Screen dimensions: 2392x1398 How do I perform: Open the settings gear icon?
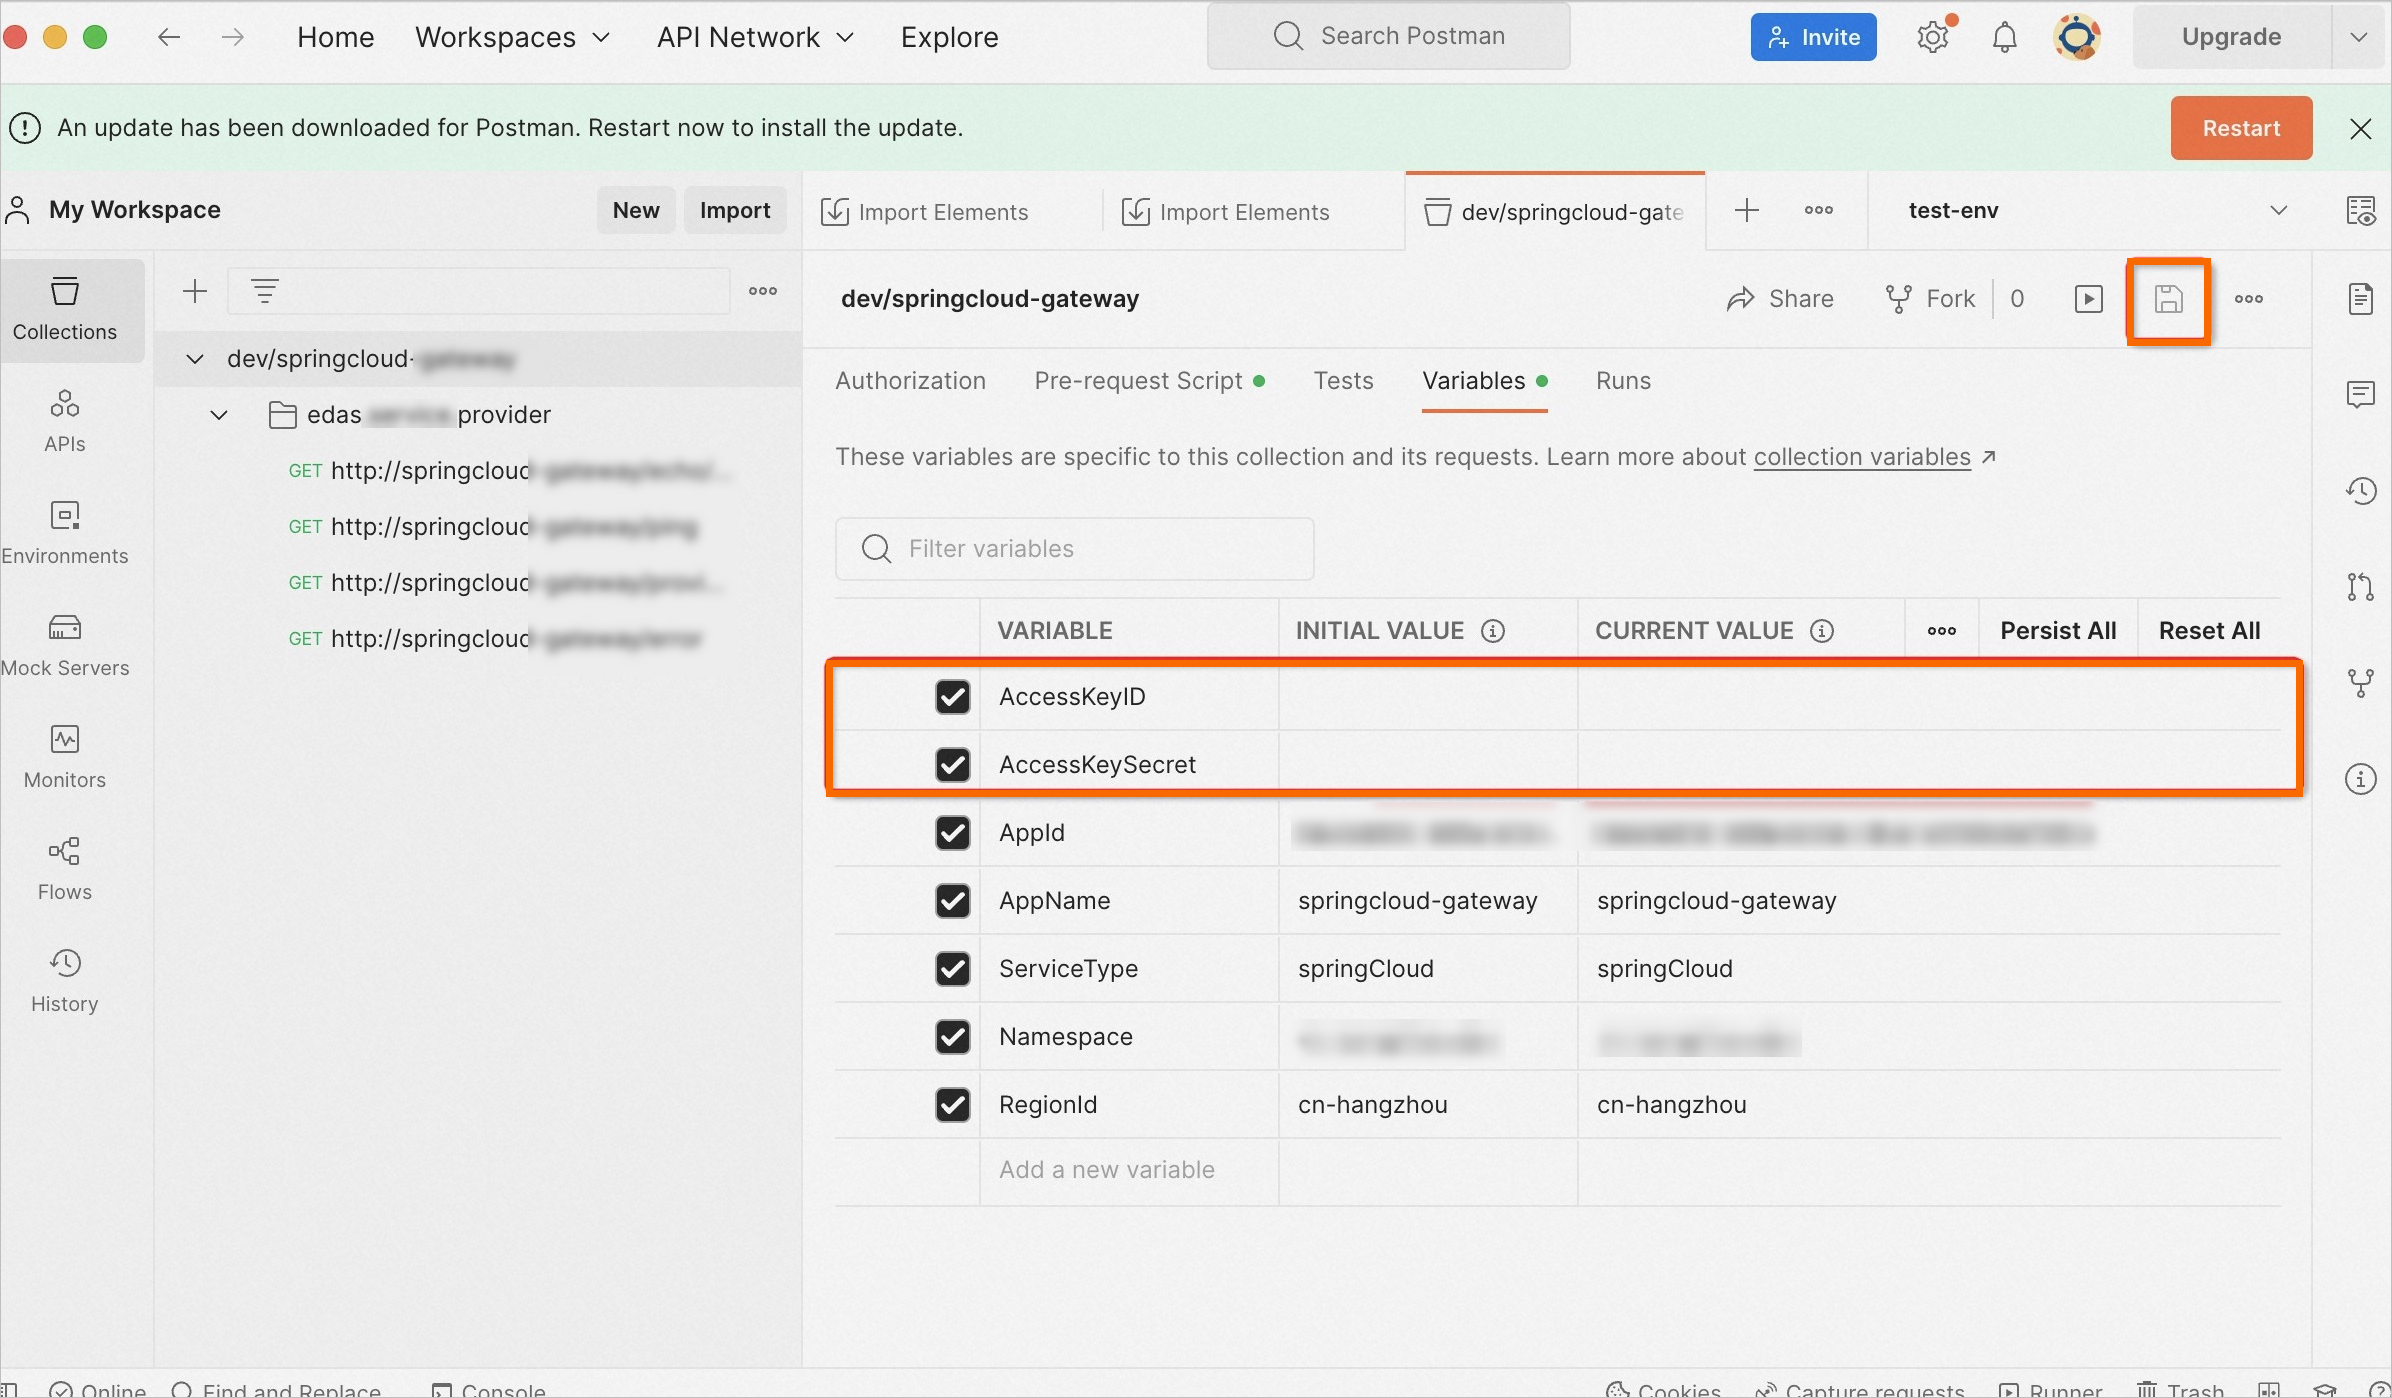click(1933, 37)
